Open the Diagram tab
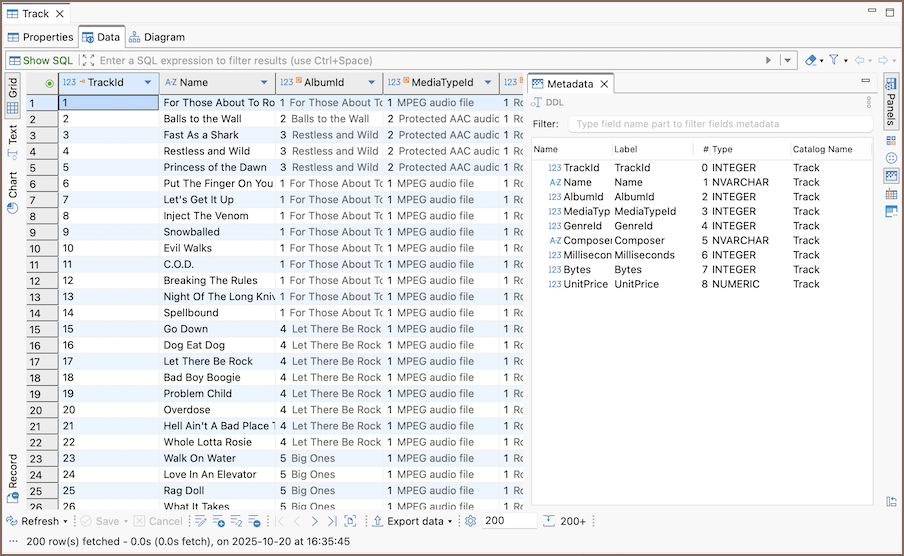 tap(156, 37)
